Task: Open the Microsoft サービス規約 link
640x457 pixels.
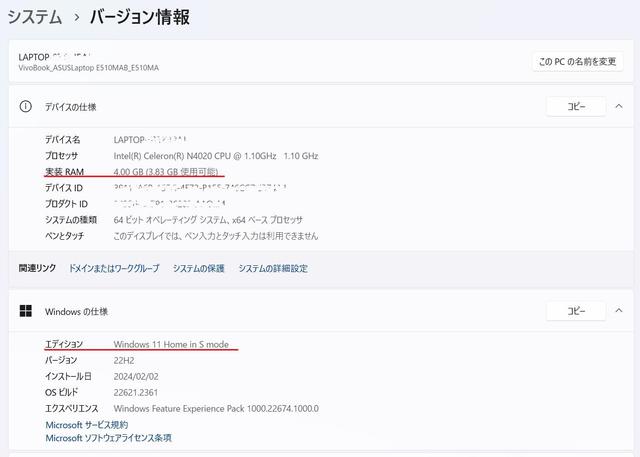Action: click(87, 425)
